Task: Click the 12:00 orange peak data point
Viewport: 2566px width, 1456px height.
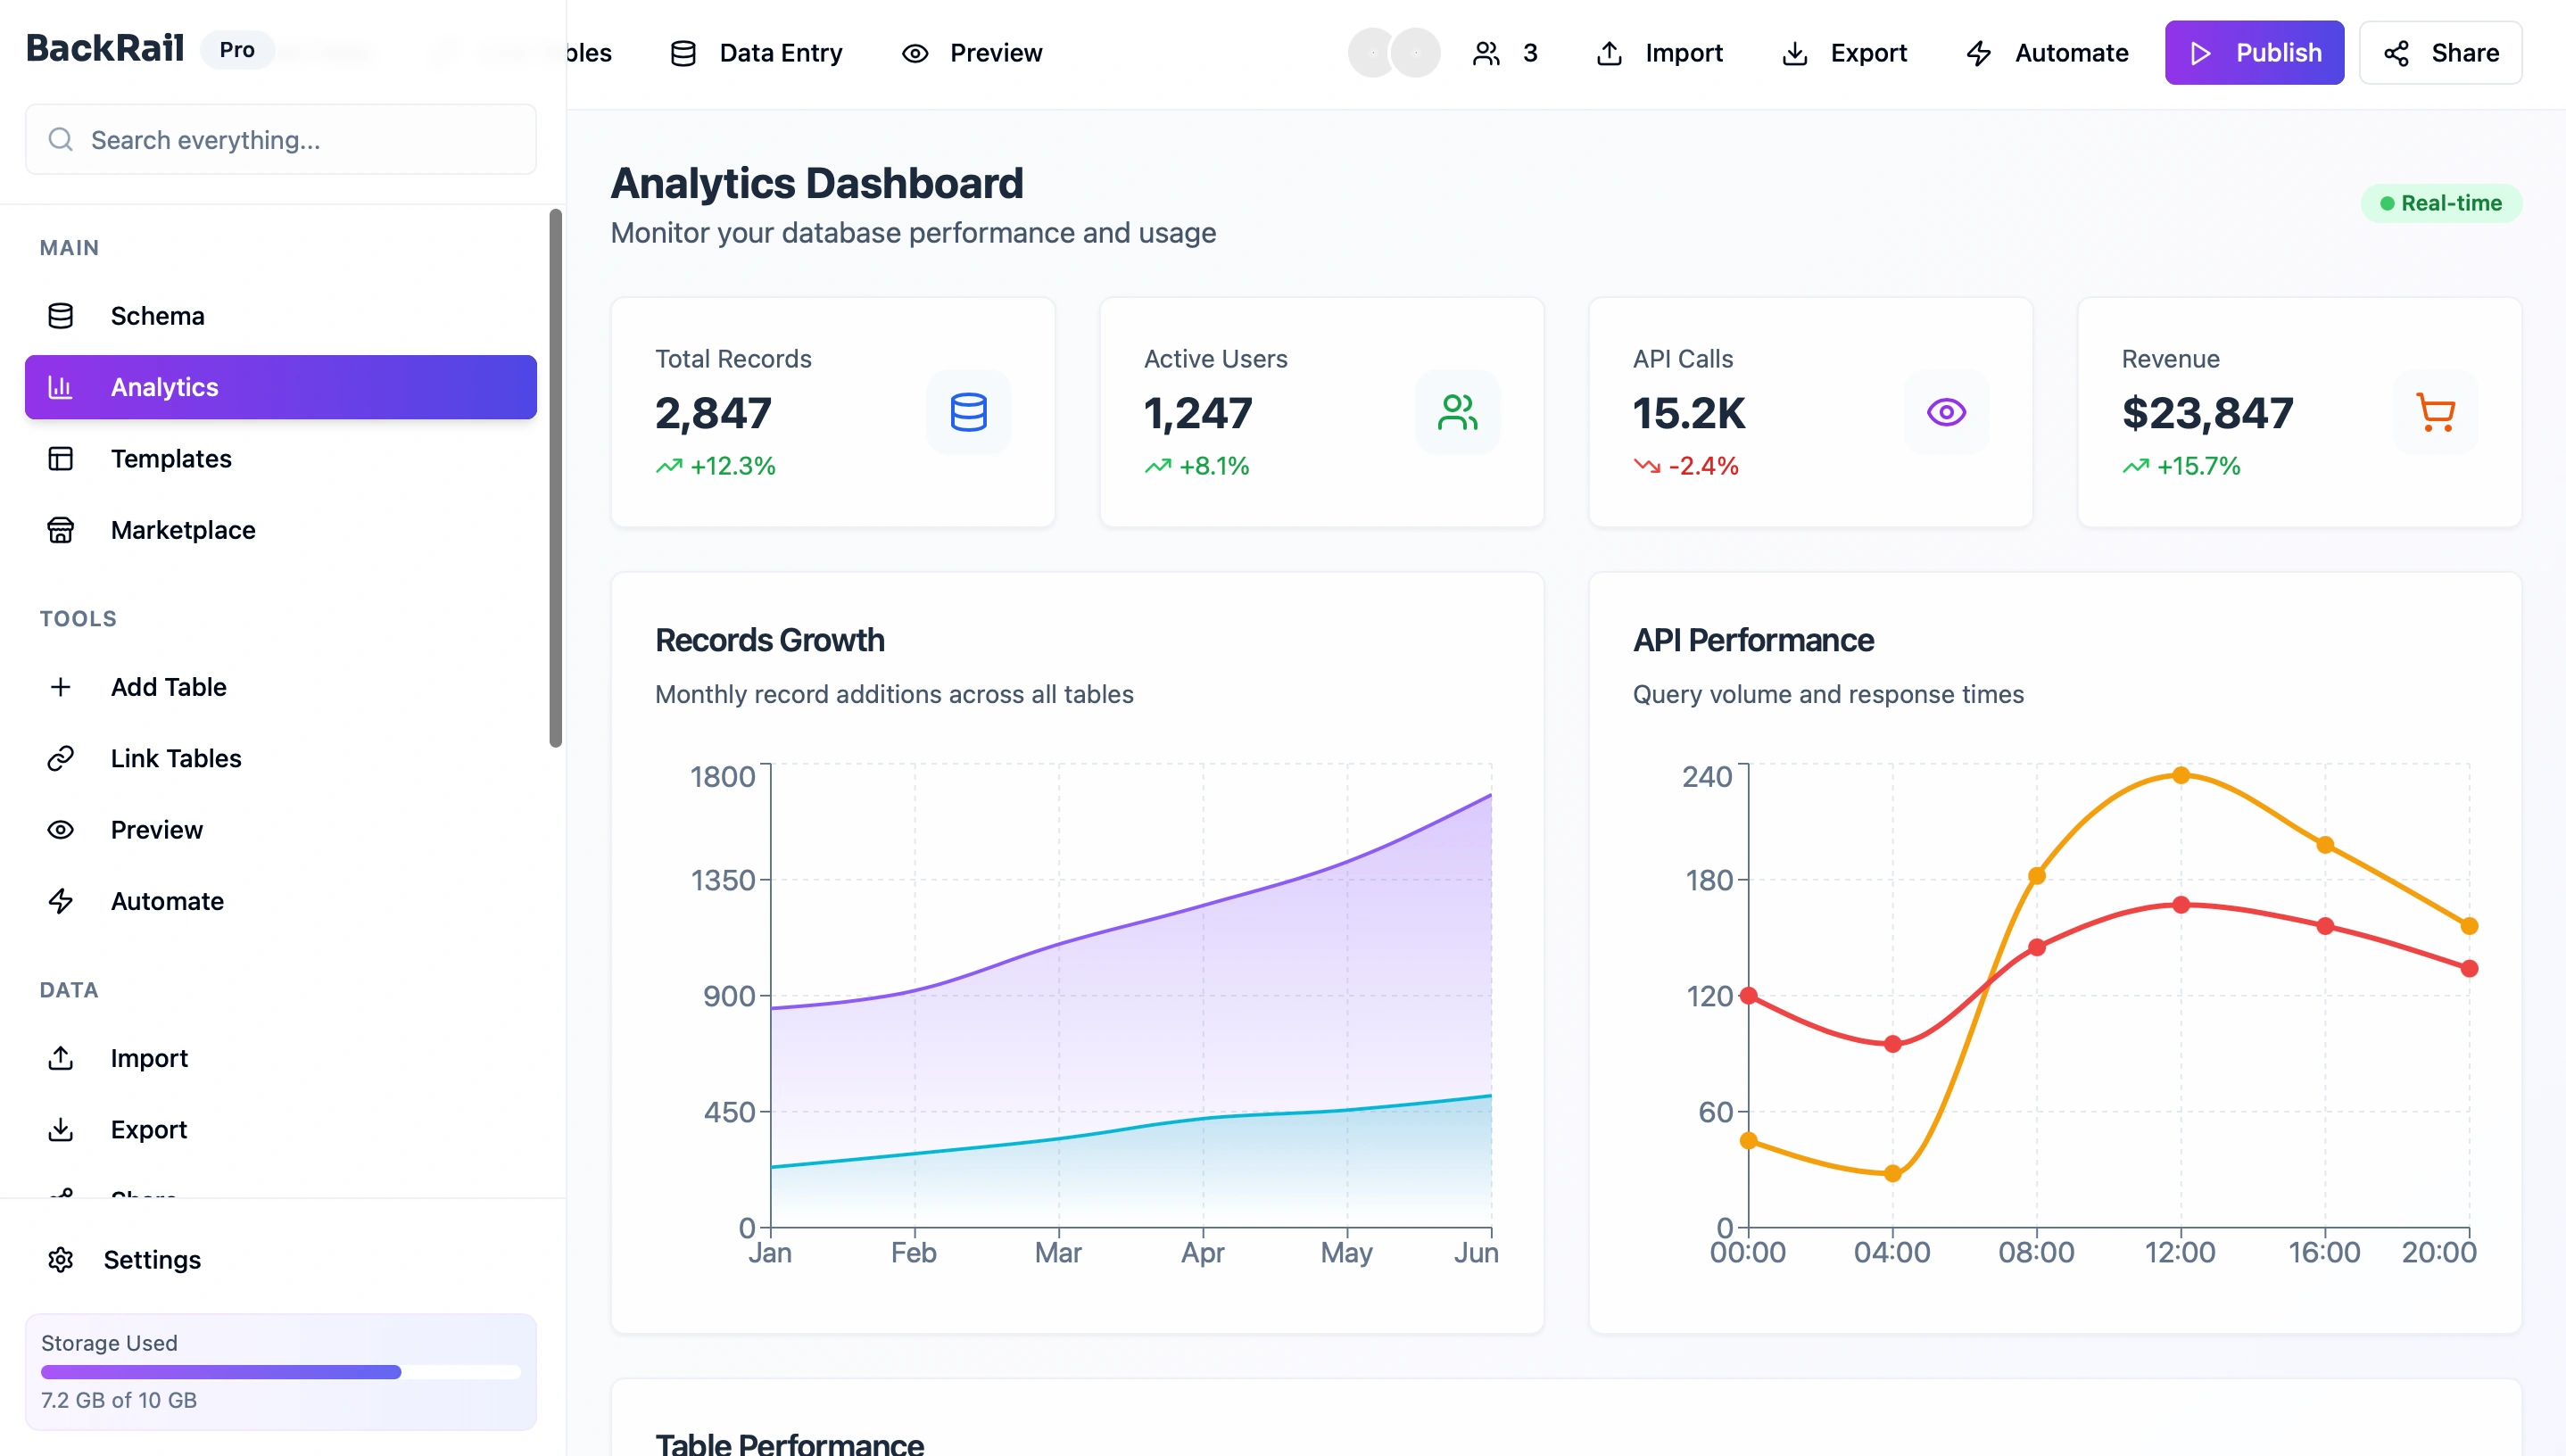Action: tap(2181, 775)
